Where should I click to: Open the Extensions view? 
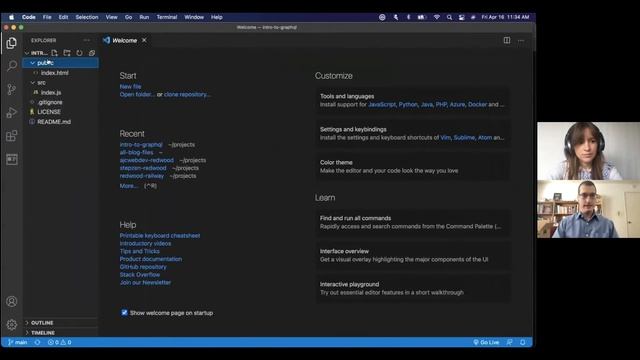pos(11,136)
